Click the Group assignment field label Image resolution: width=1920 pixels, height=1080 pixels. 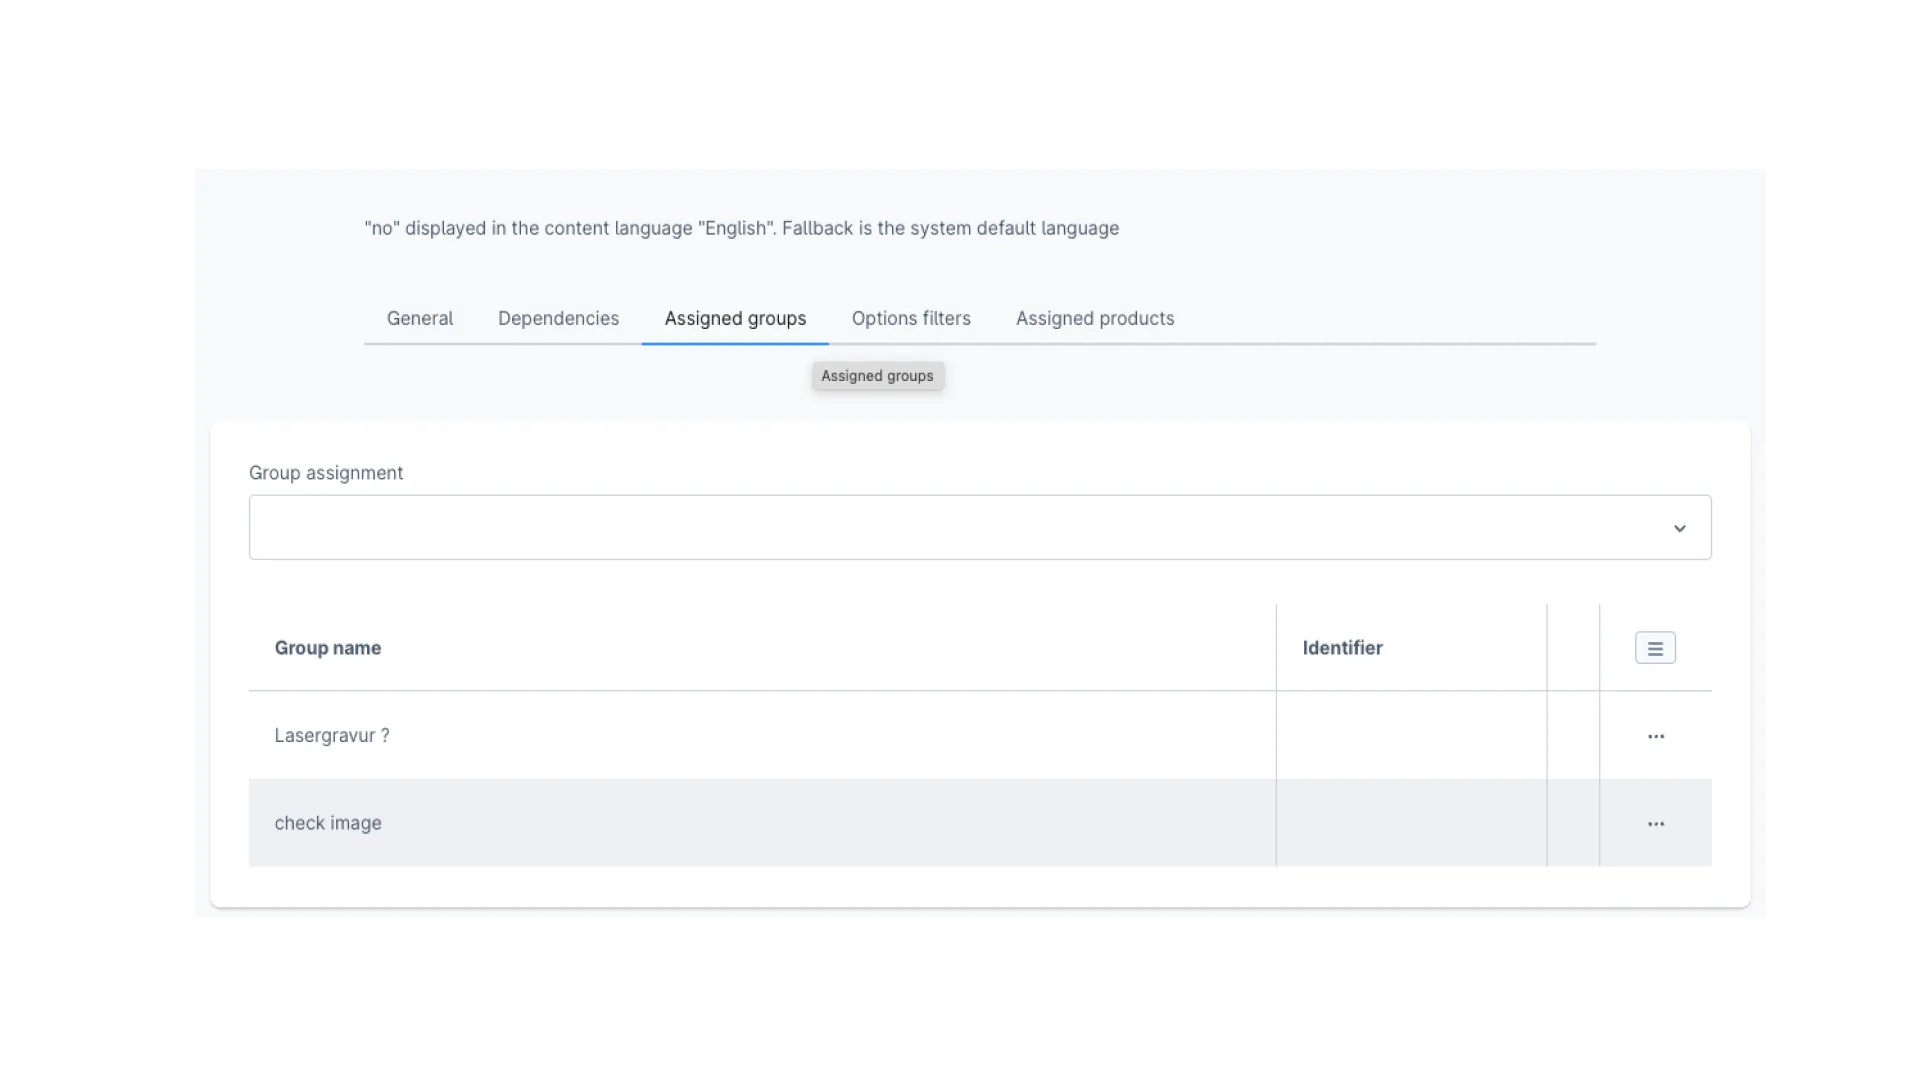pyautogui.click(x=326, y=473)
